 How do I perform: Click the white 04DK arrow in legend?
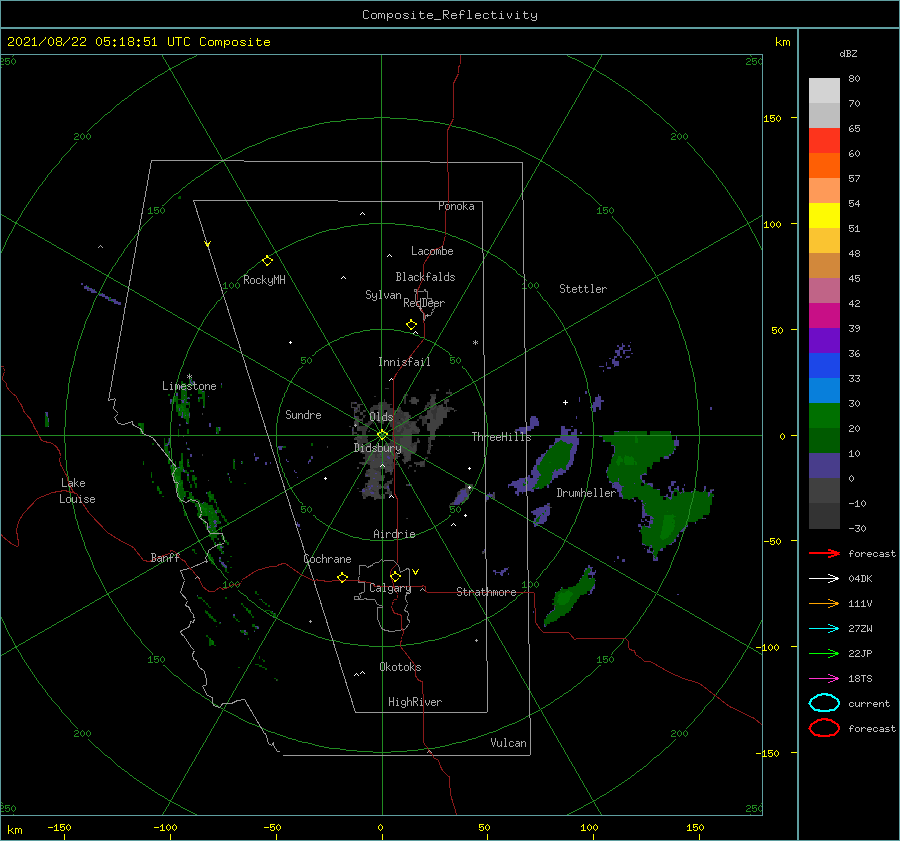(824, 578)
